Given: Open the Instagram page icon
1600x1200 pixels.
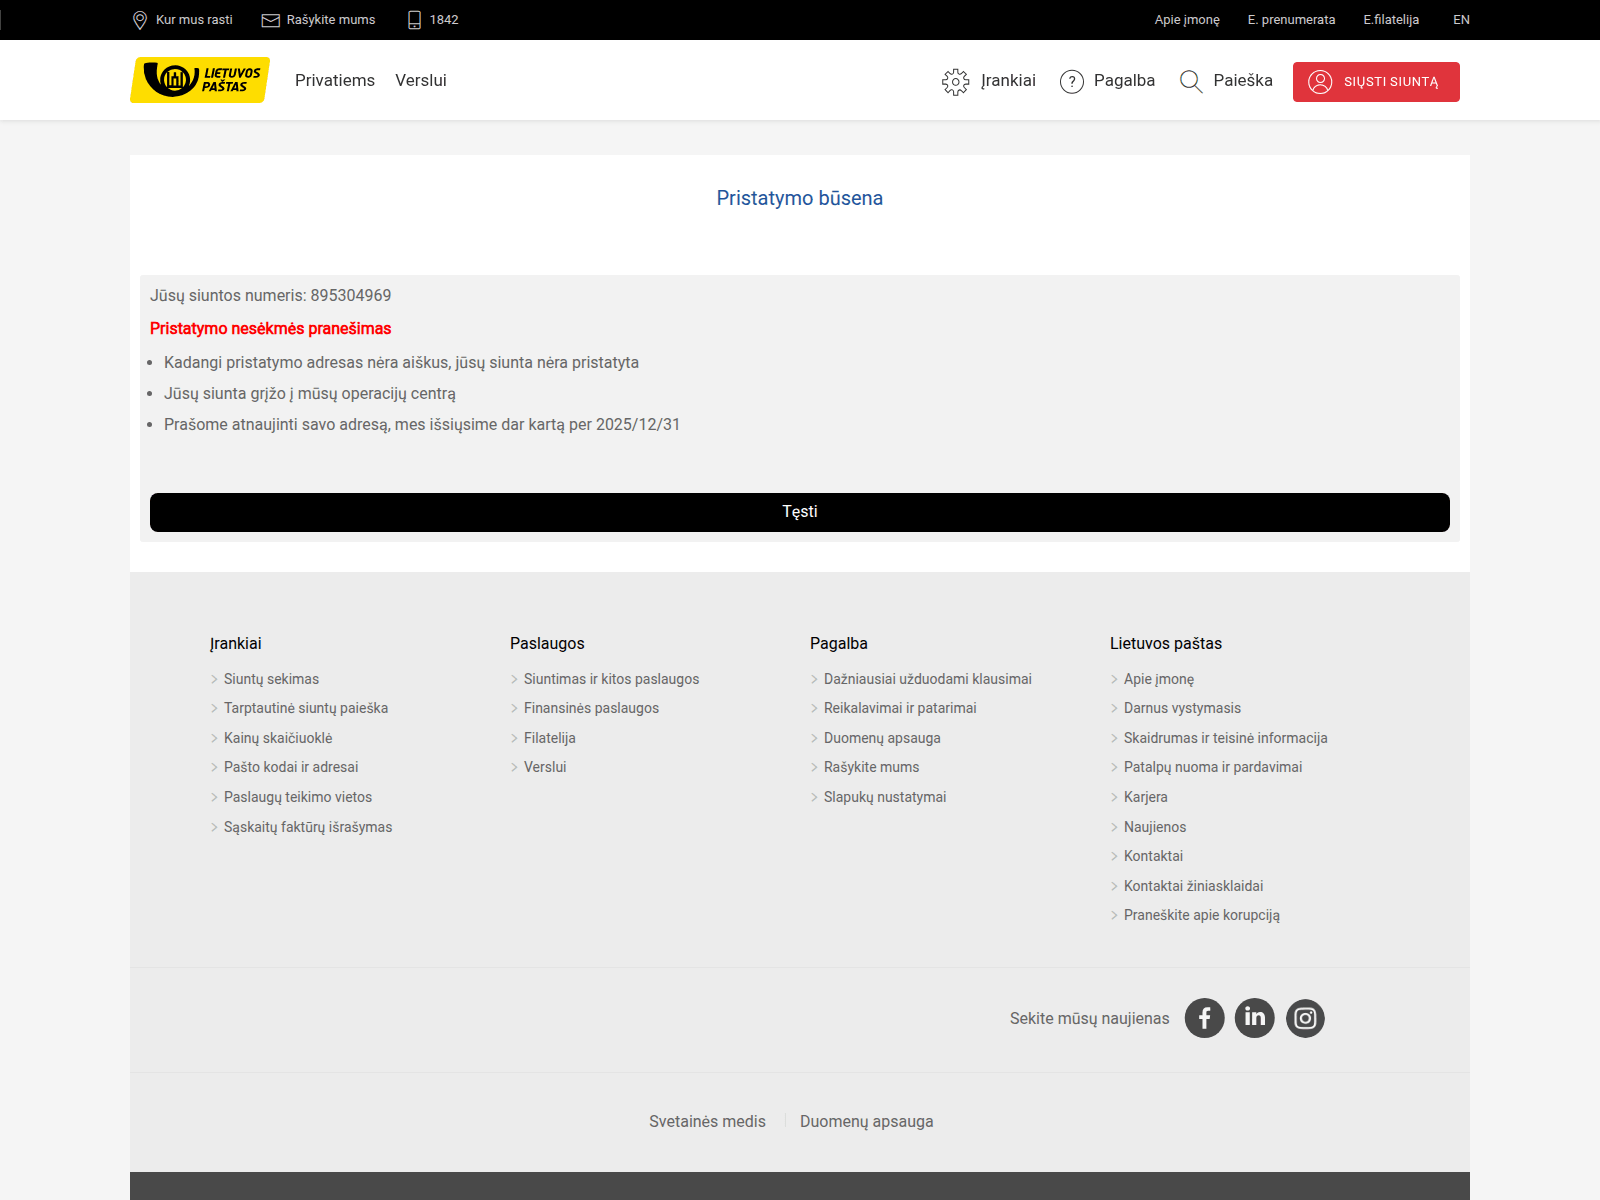Looking at the screenshot, I should [x=1305, y=1018].
